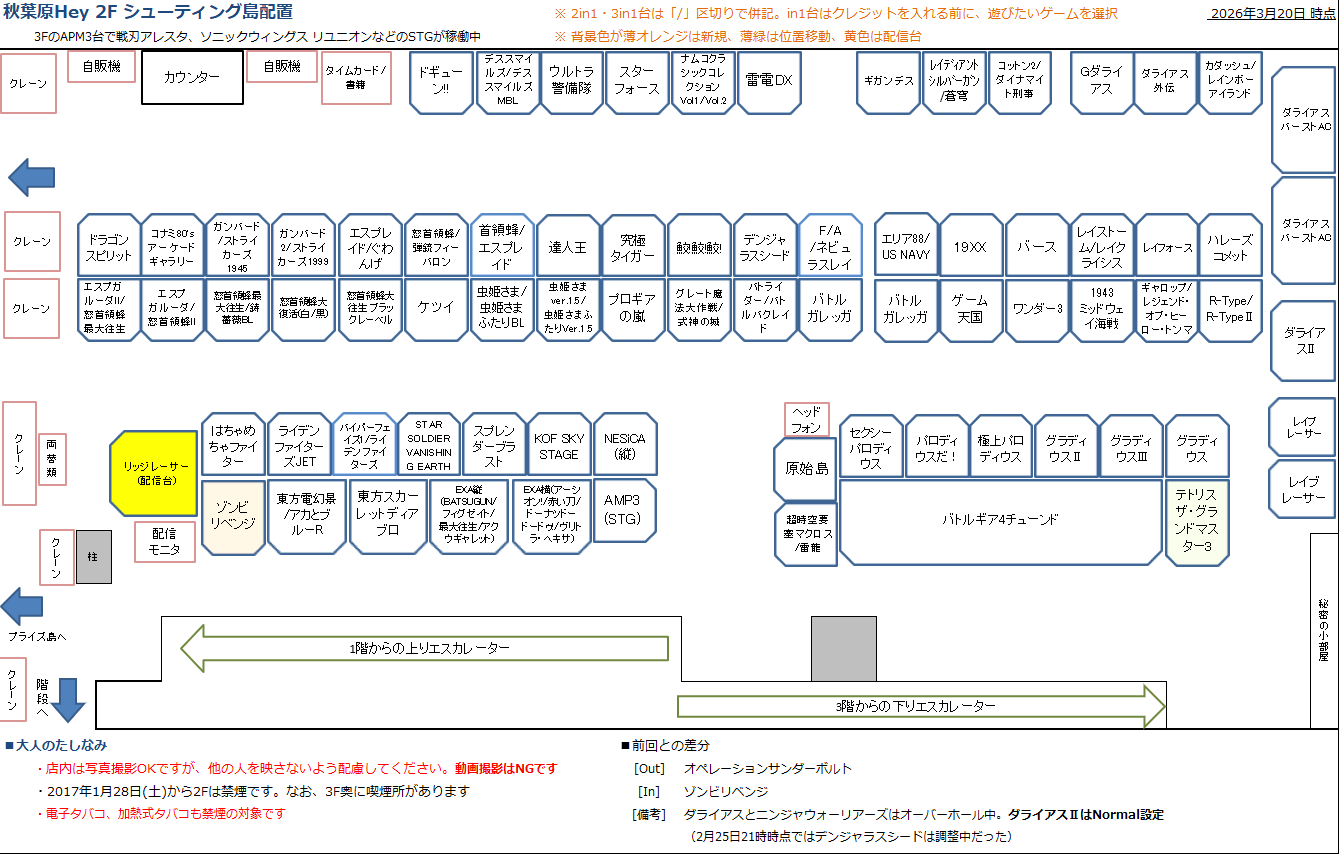Select the 雷電DX cabinet
The image size is (1342, 857).
point(768,81)
